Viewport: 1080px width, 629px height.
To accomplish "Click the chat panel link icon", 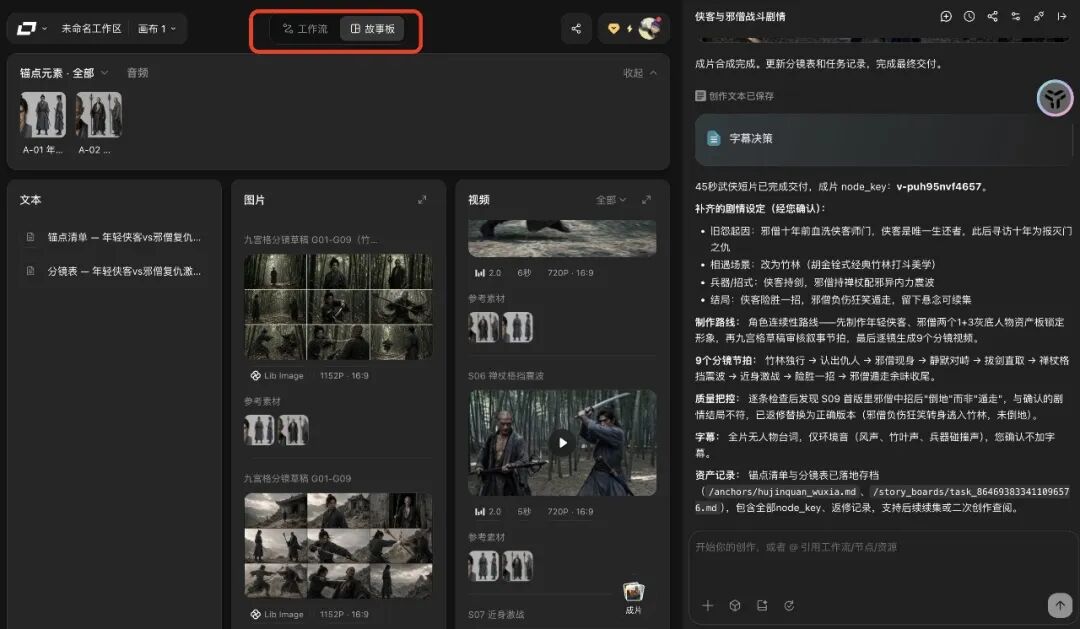I will [x=1039, y=16].
